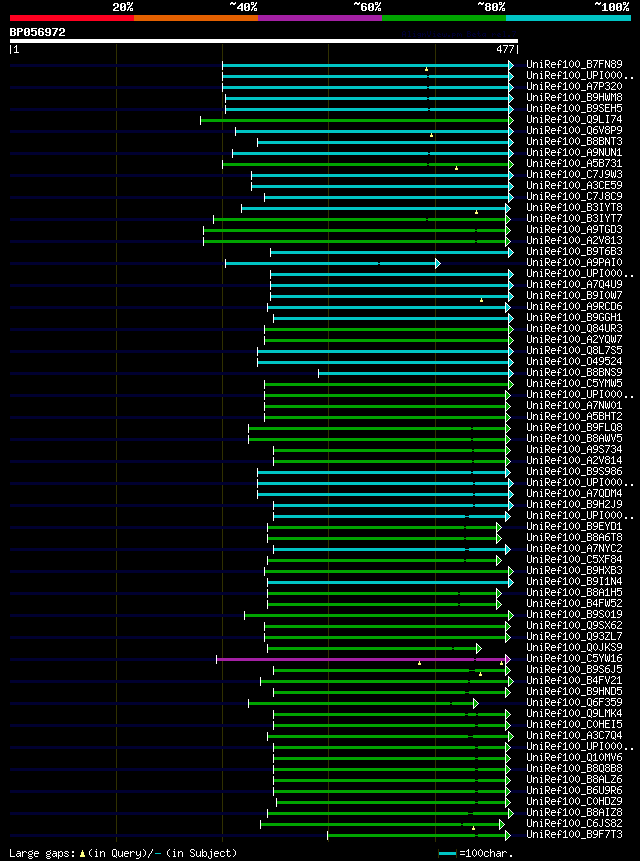The width and height of the screenshot is (640, 861).
Task: Choose the UniRef100_A9PAI0 entry
Action: pyautogui.click(x=574, y=262)
